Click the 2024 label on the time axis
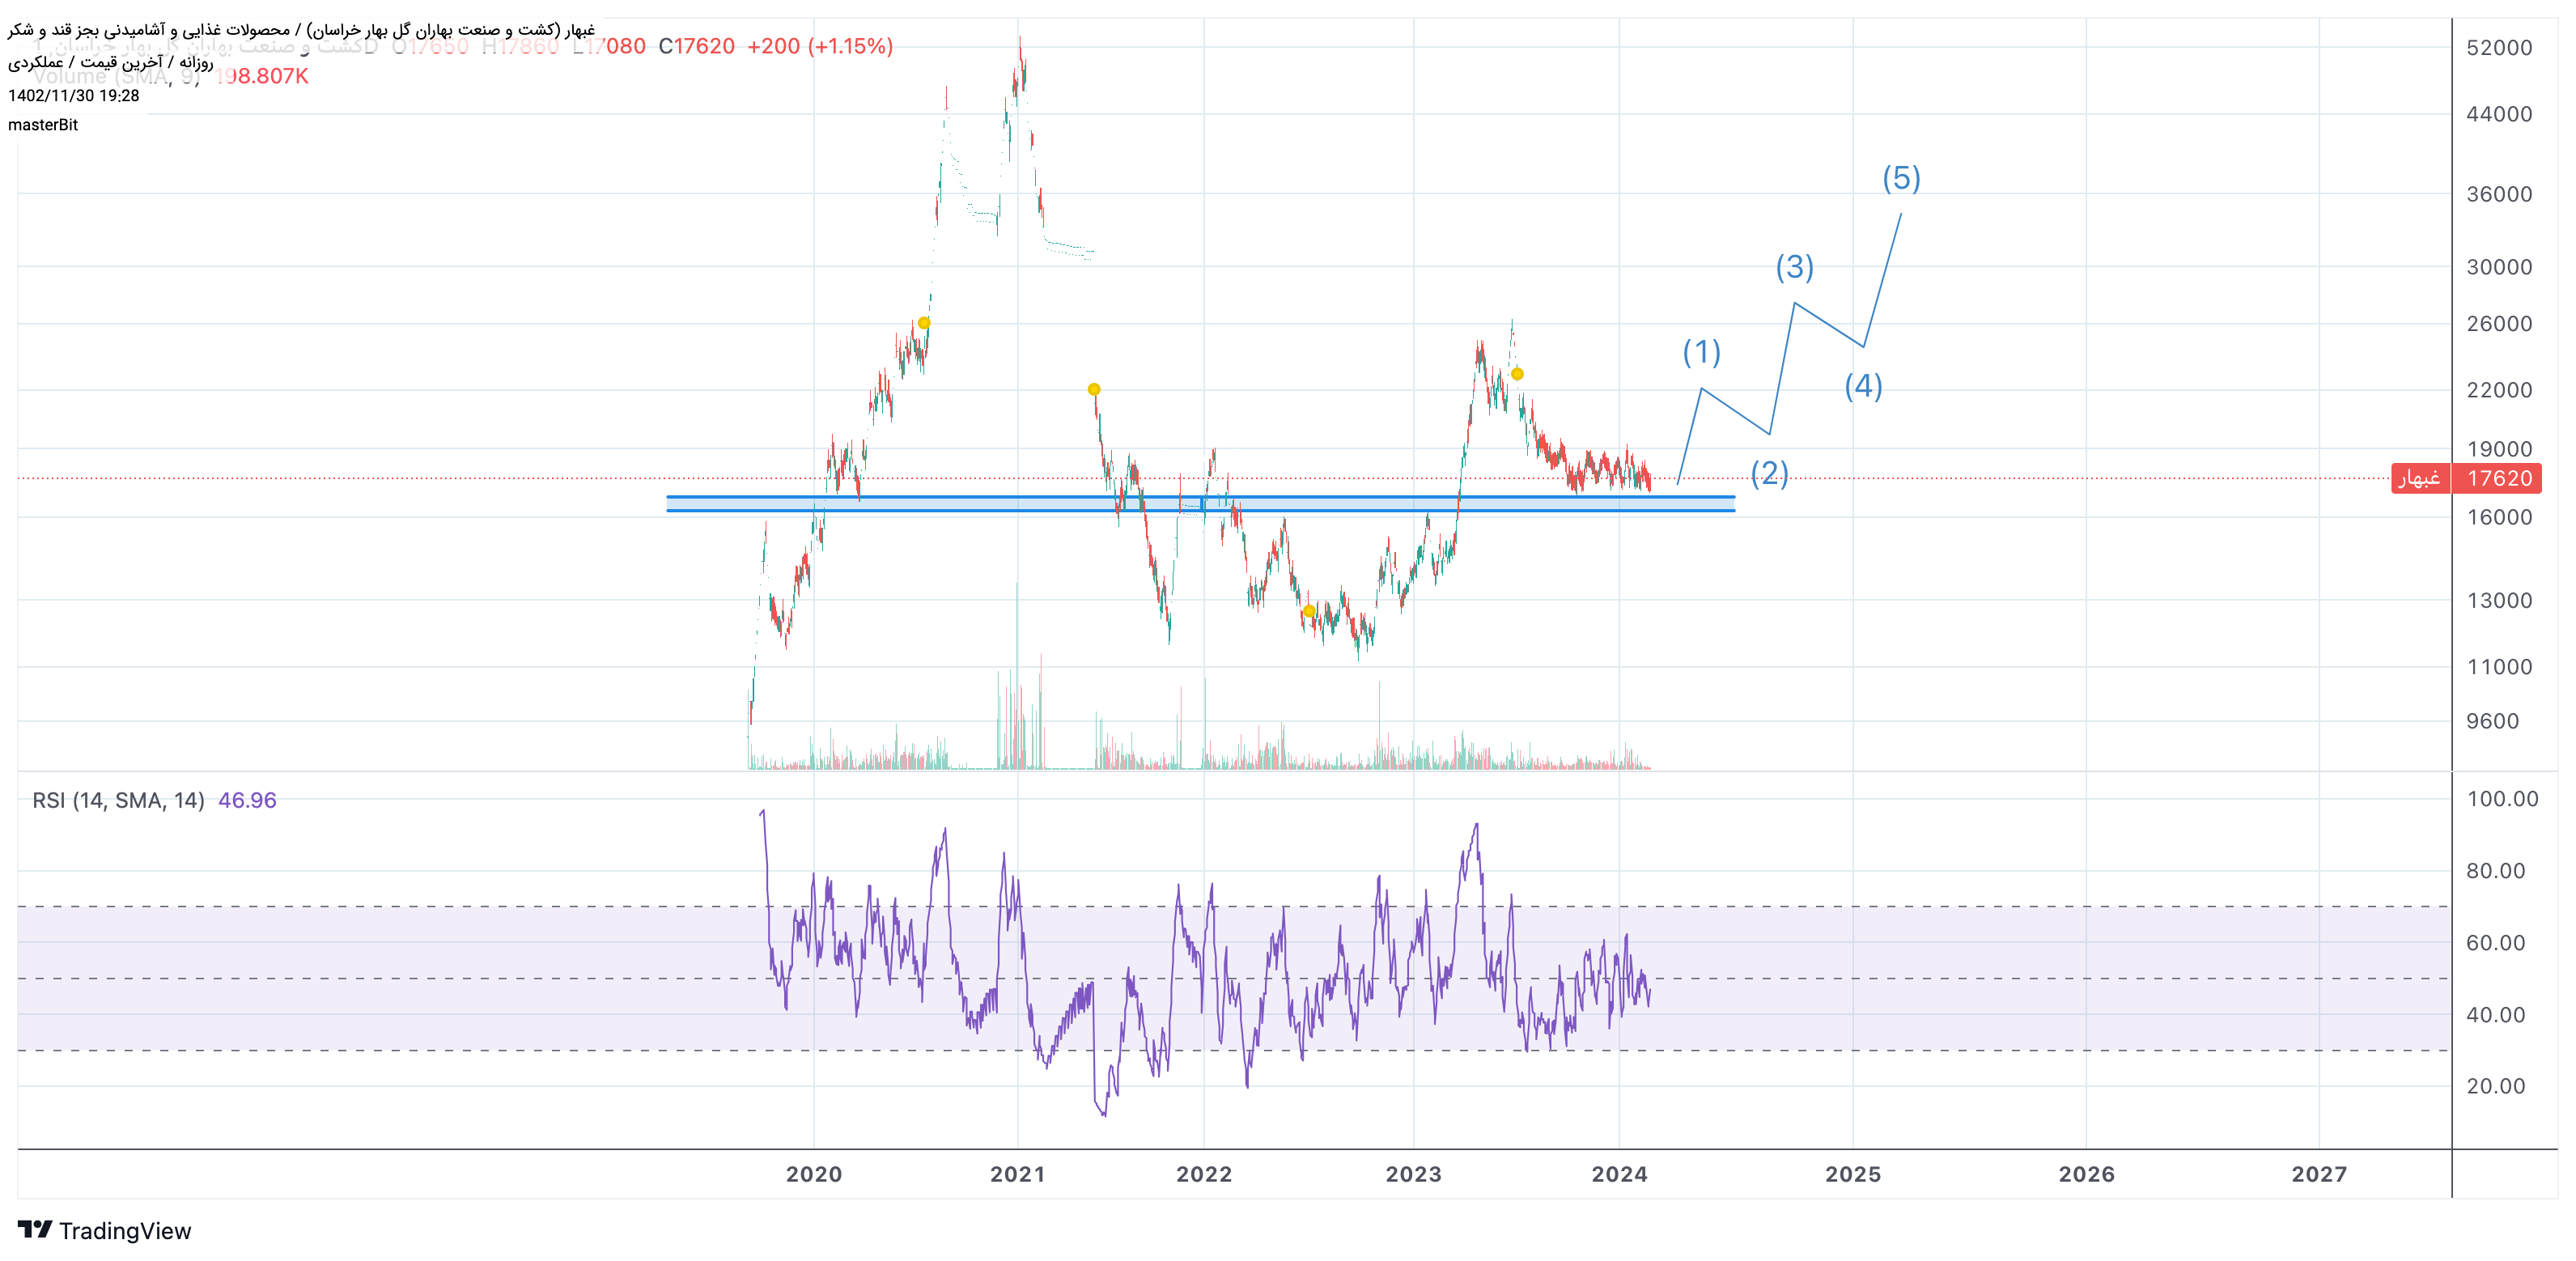2576x1261 pixels. coord(1619,1174)
